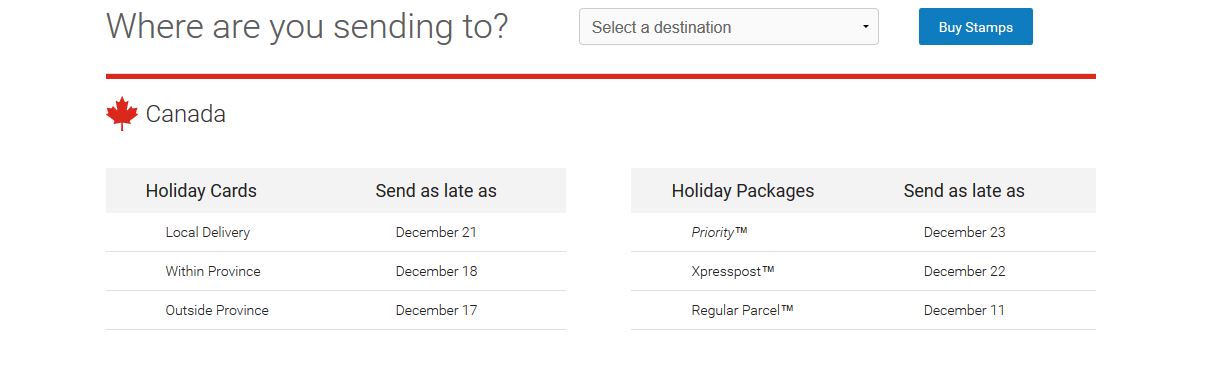Click the Regular Parcel™ row
Image resolution: width=1209 pixels, height=372 pixels.
coord(863,310)
